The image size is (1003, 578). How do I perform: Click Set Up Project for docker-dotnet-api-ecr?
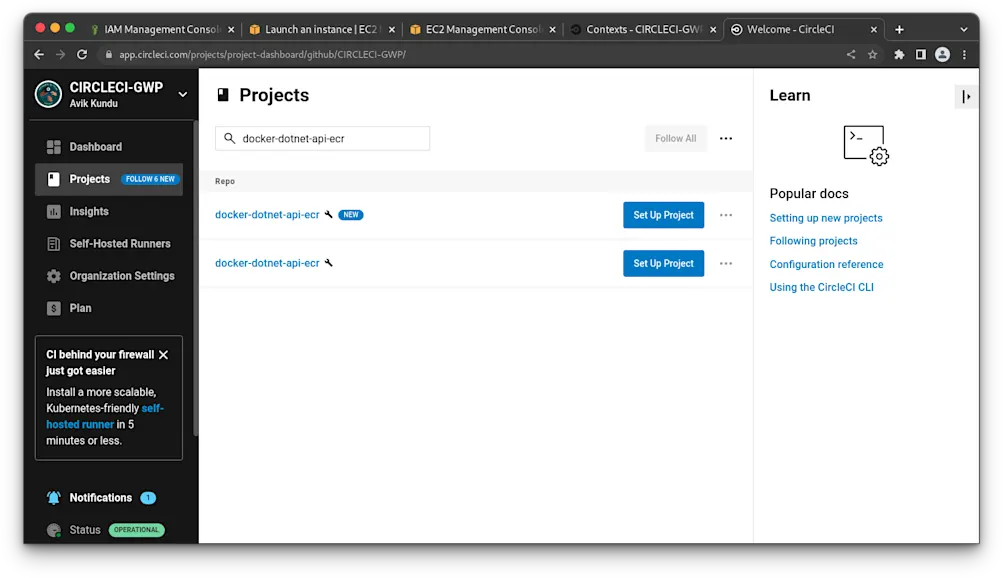663,215
